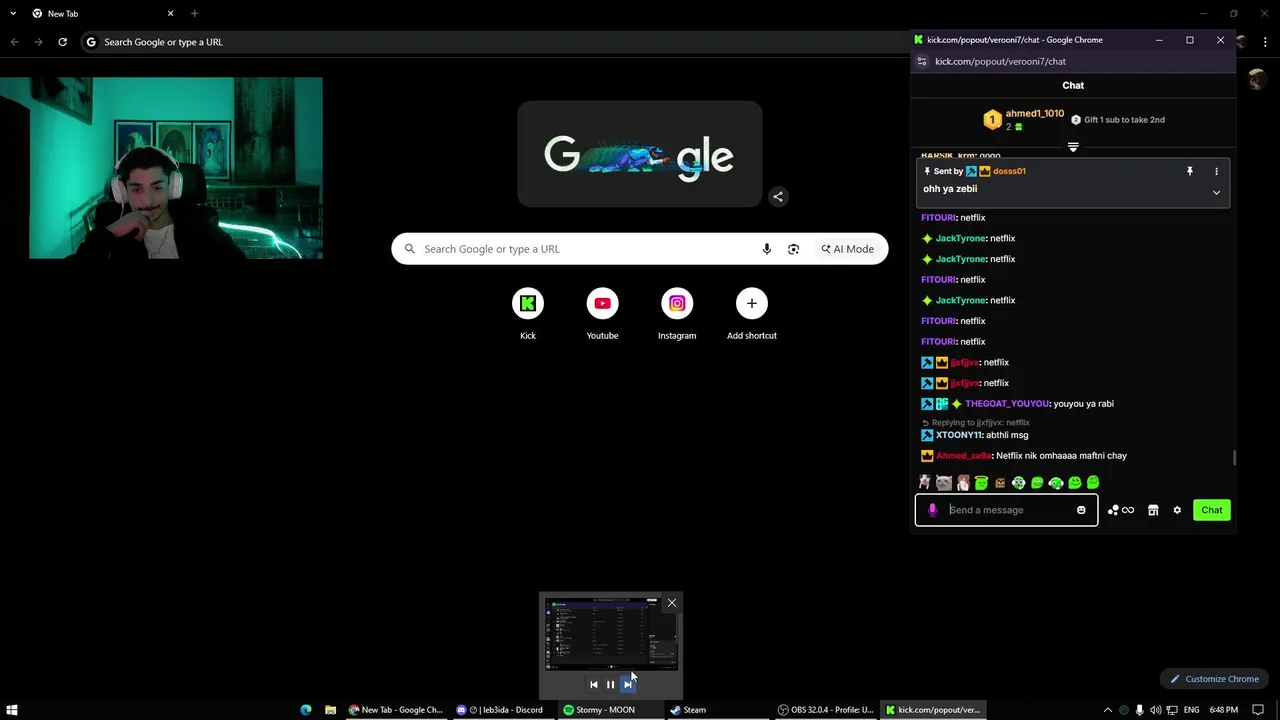Send message with green Chat button
Screen dimensions: 1280x720
1212,510
